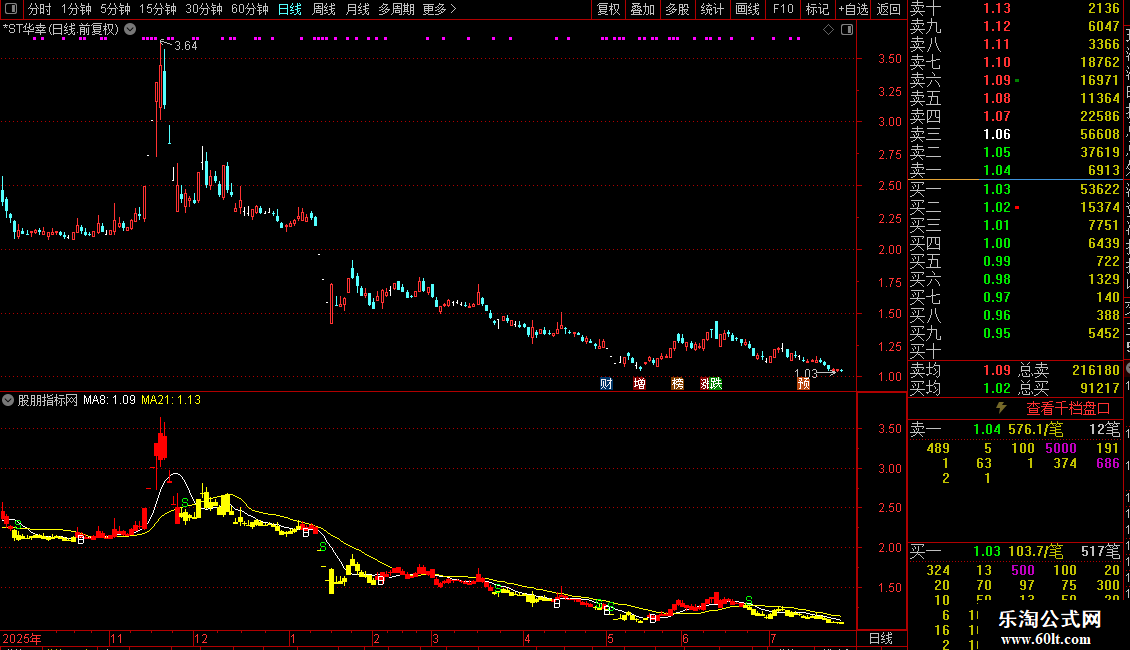Switch to 60分钟 period
This screenshot has height=650, width=1130.
249,9
